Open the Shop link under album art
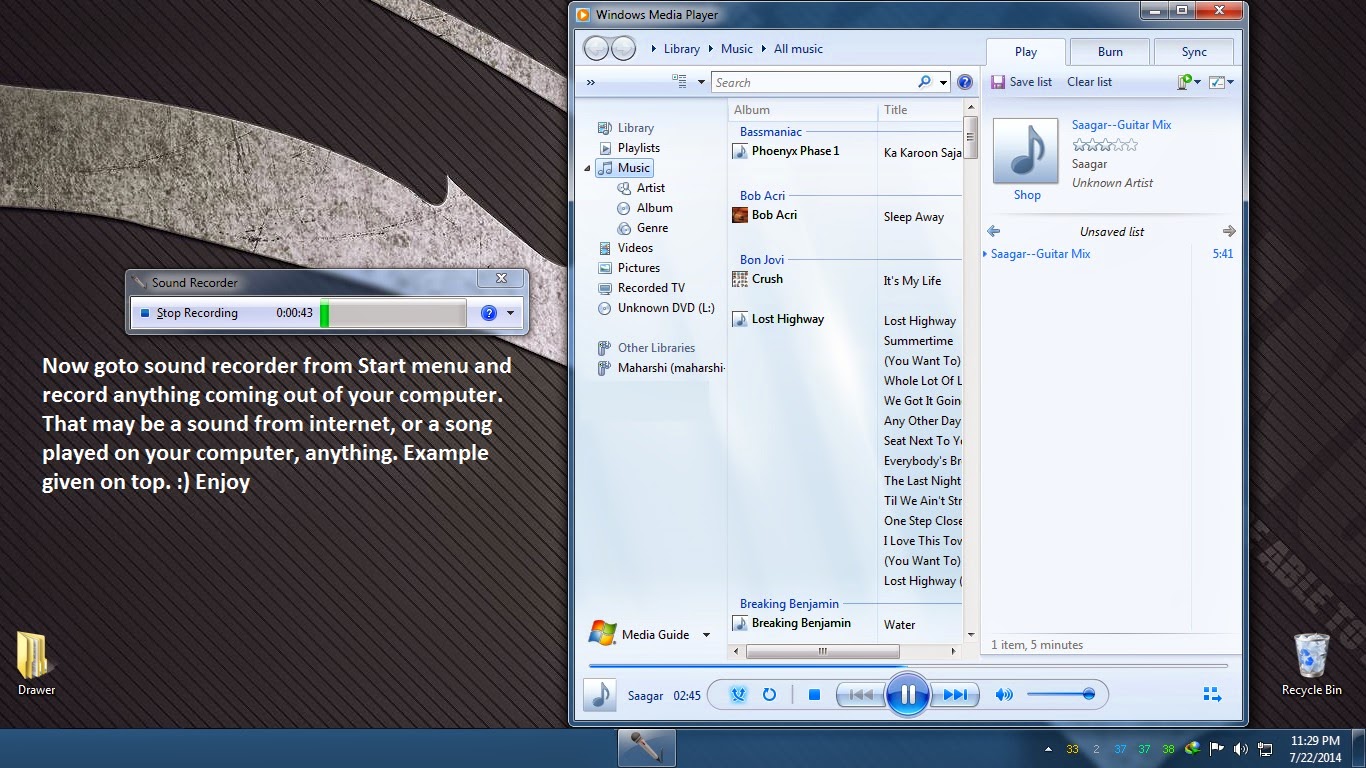 click(1027, 195)
